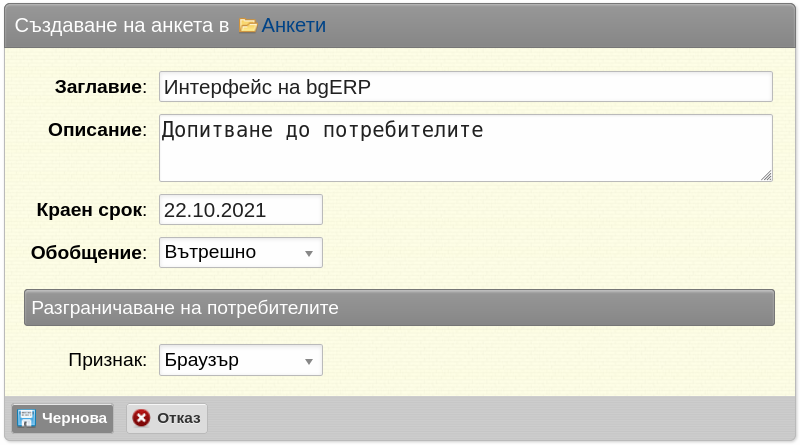Click the floppy disk save icon
The height and width of the screenshot is (445, 800).
coord(27,418)
